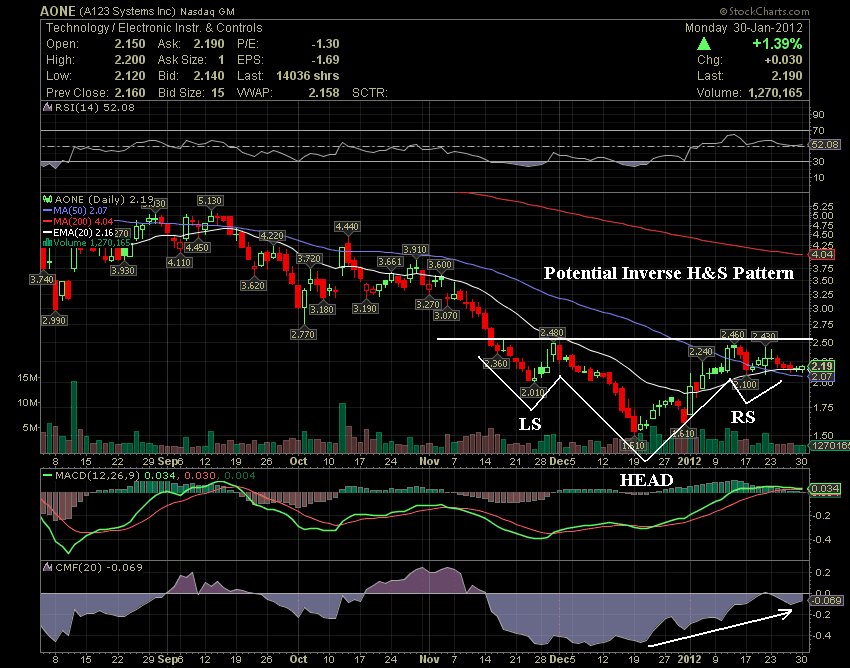Viewport: 850px width, 668px height.
Task: Click the "Potential Inverse H&S Pattern" annotation text
Action: point(669,273)
